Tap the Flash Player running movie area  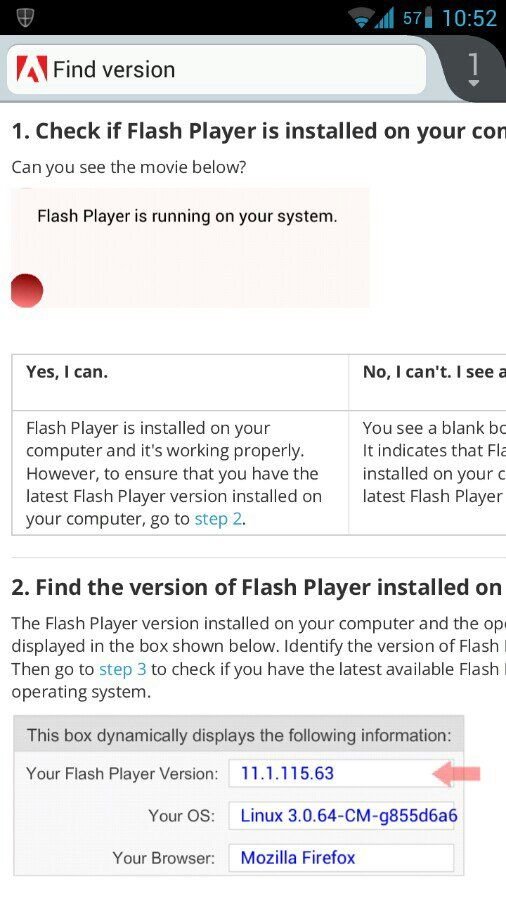click(190, 247)
